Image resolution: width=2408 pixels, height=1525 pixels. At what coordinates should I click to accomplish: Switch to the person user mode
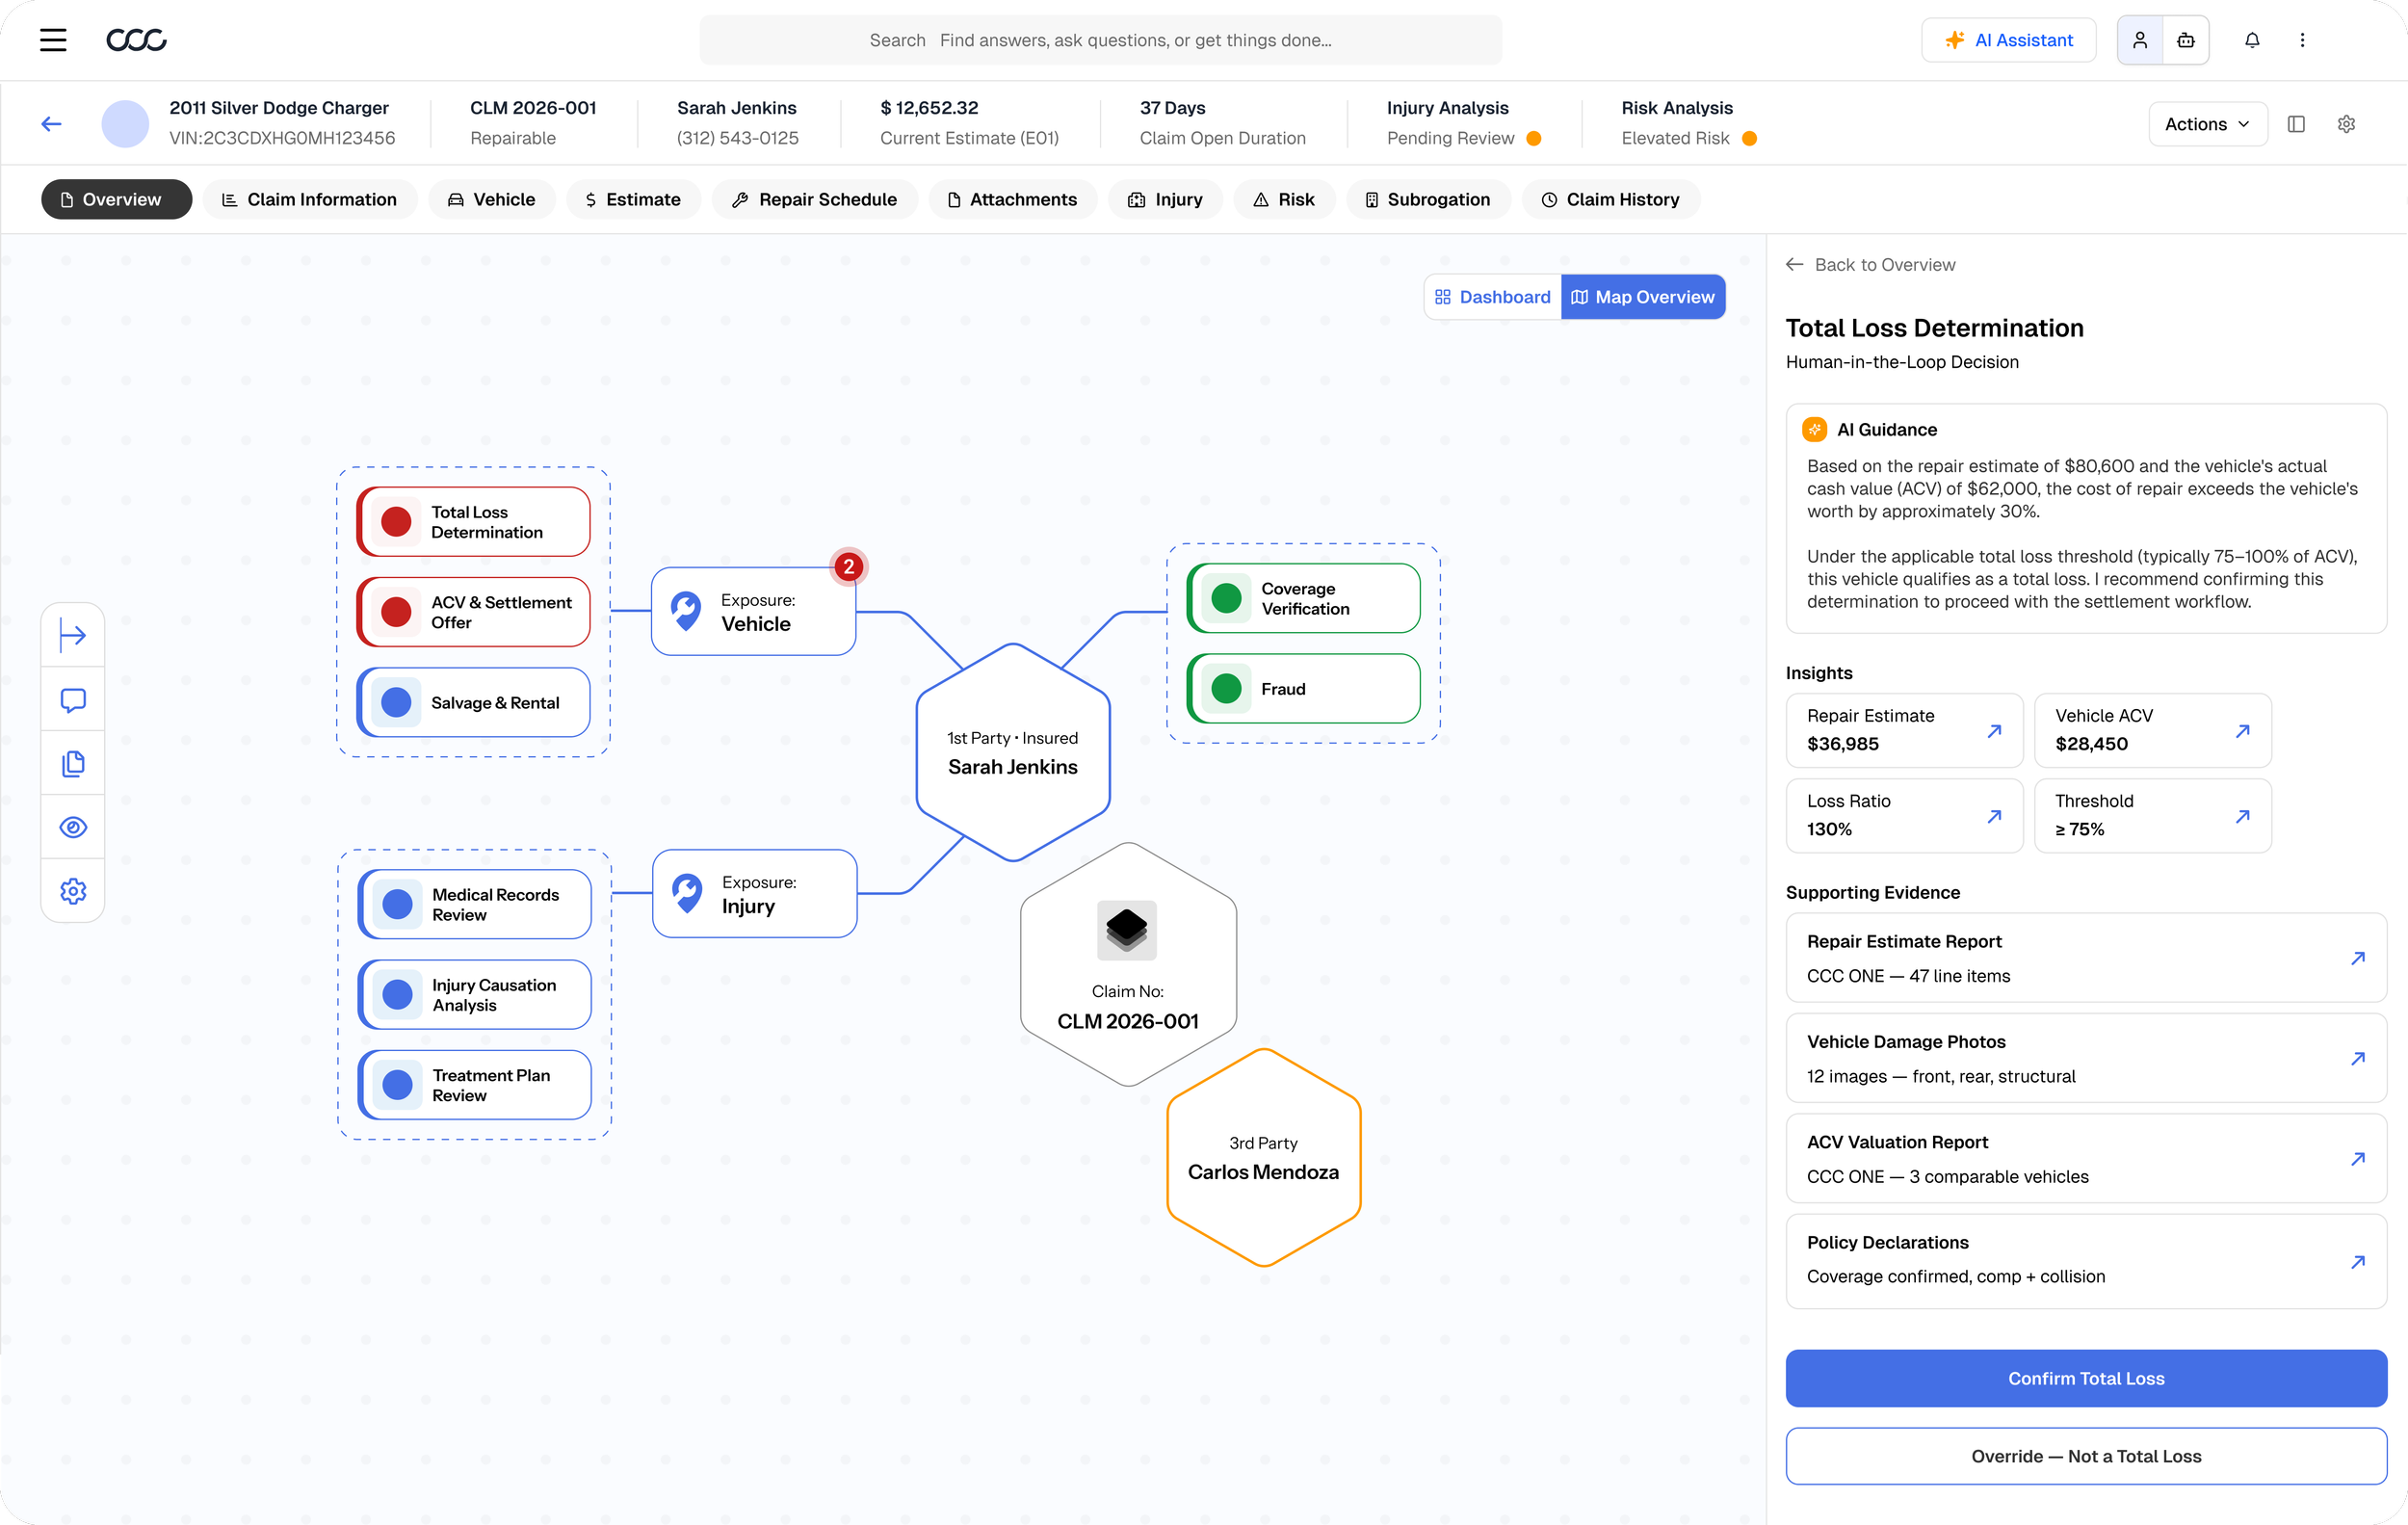coord(2140,40)
